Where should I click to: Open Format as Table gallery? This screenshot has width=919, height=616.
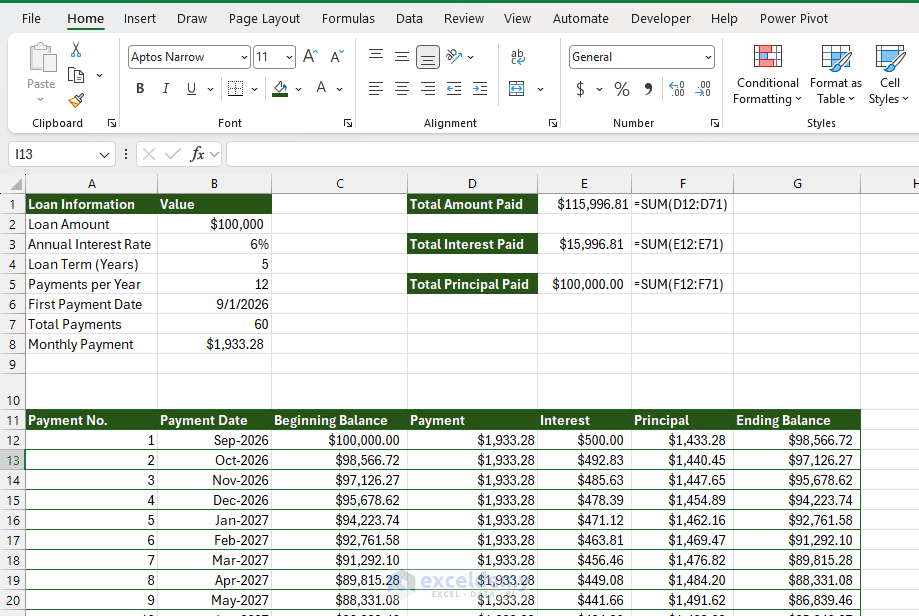click(x=836, y=74)
